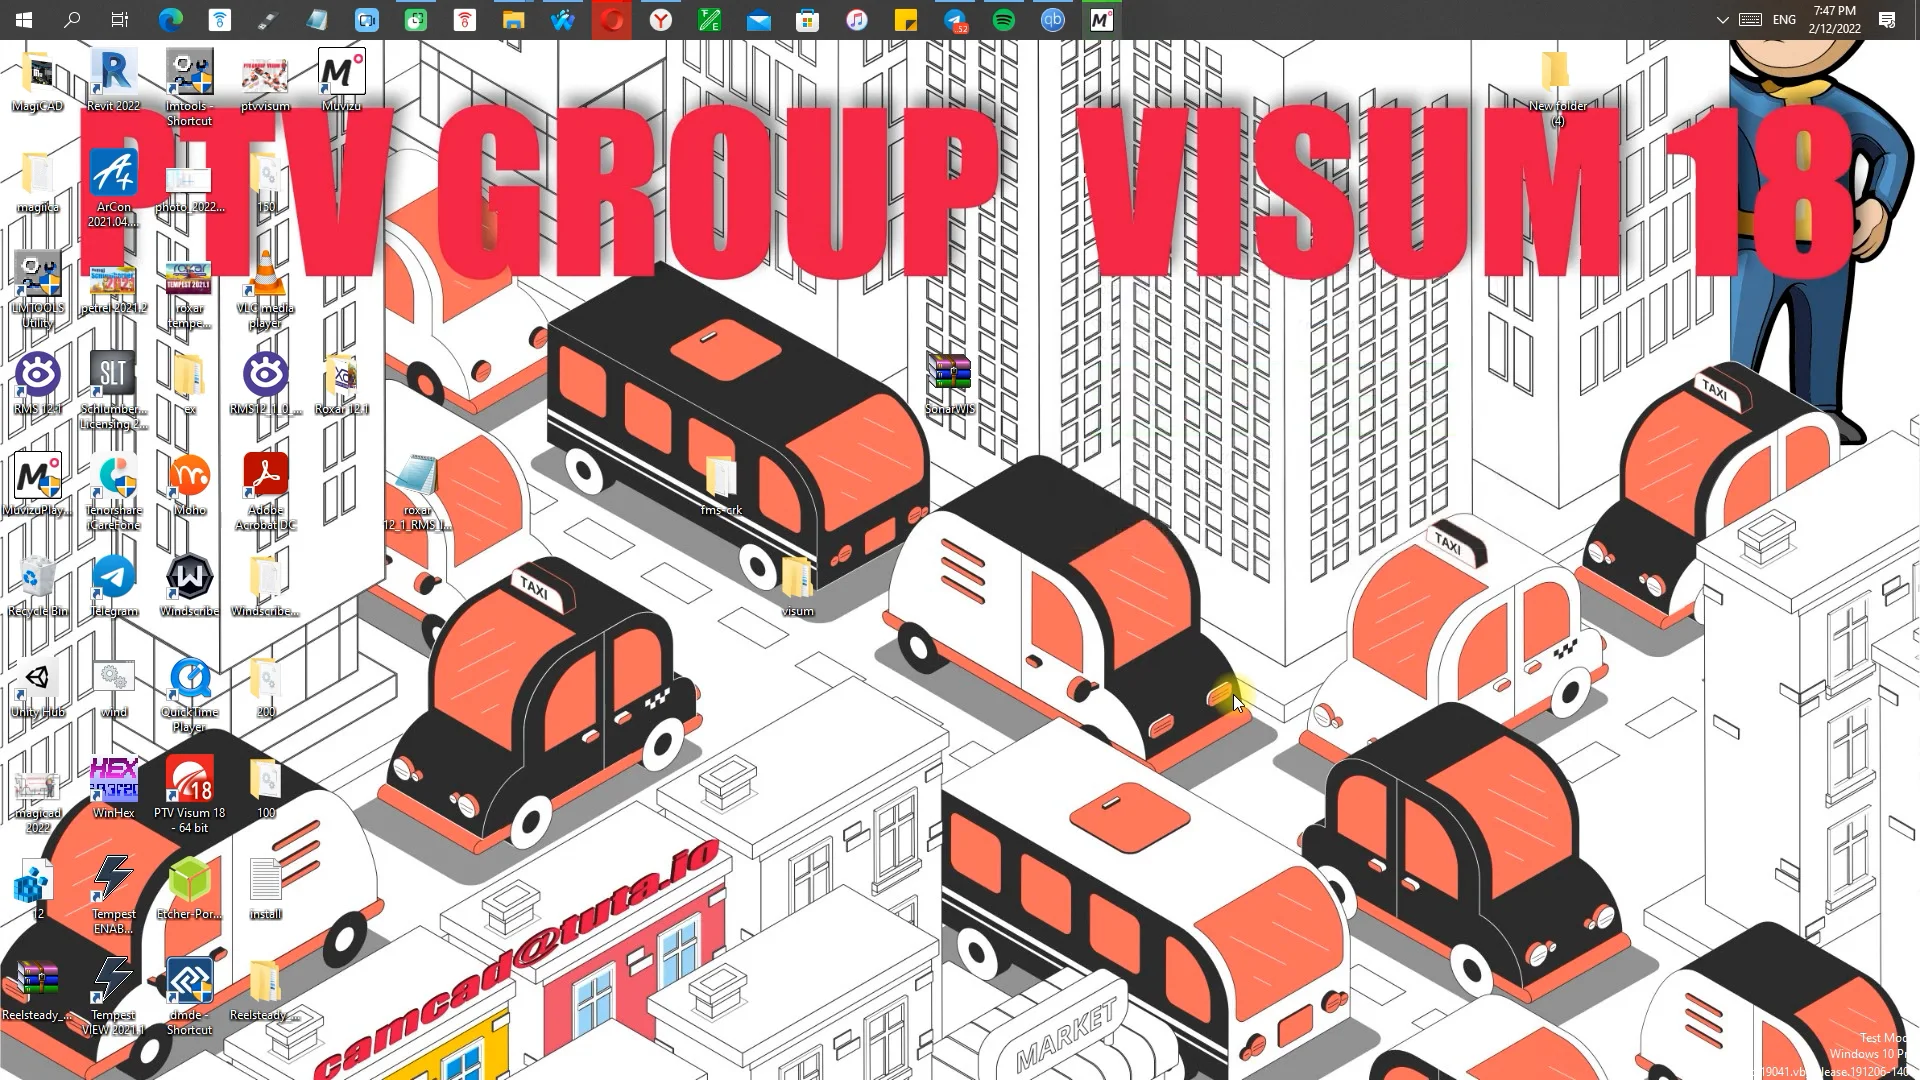Open the Windscribe app shortcut with W logo

pyautogui.click(x=189, y=586)
